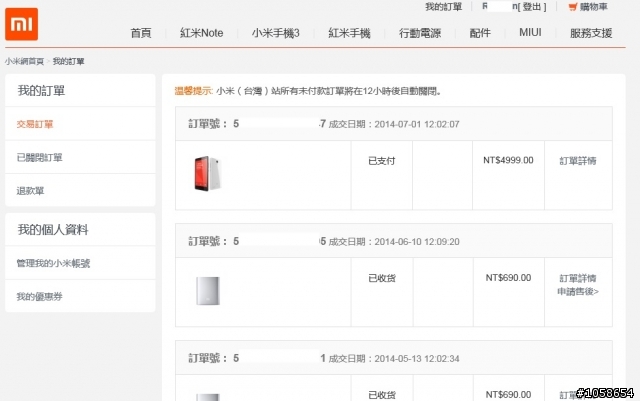
Task: Click 我的訂單 link in top bar
Action: point(444,7)
